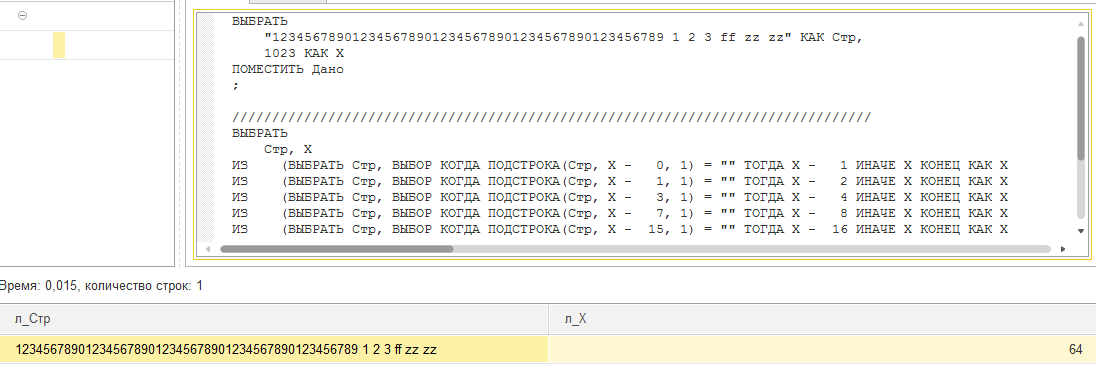This screenshot has height=373, width=1096.
Task: Click the query line with Х - 7, 1
Action: pyautogui.click(x=620, y=213)
